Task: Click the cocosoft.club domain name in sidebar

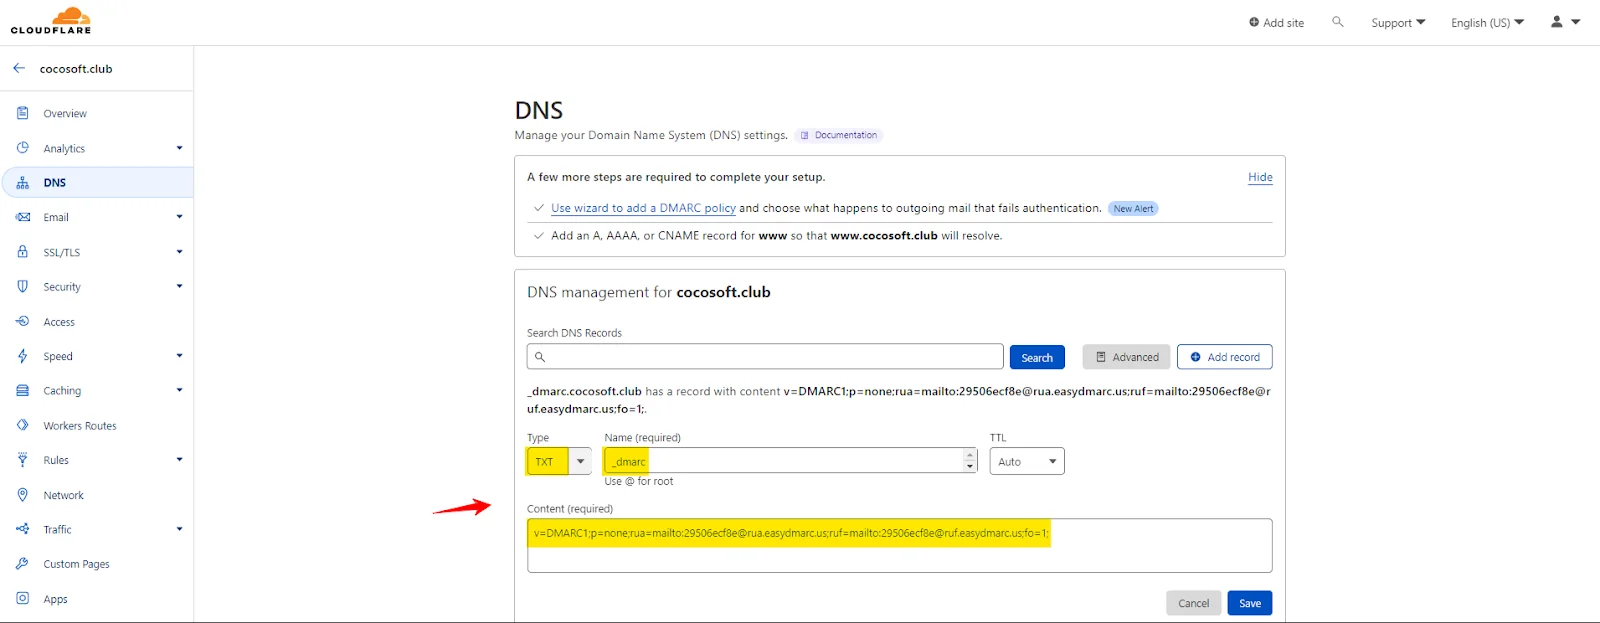Action: click(76, 69)
